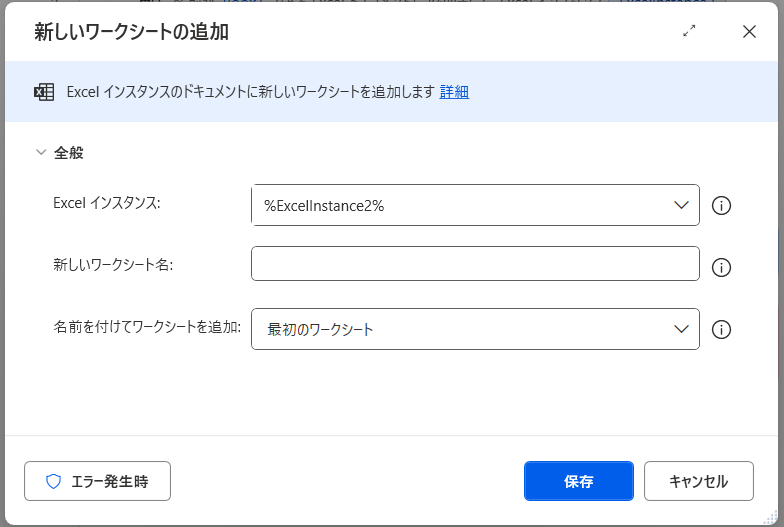This screenshot has width=784, height=527.
Task: Click the Excel icon in the info banner
Action: tap(44, 92)
